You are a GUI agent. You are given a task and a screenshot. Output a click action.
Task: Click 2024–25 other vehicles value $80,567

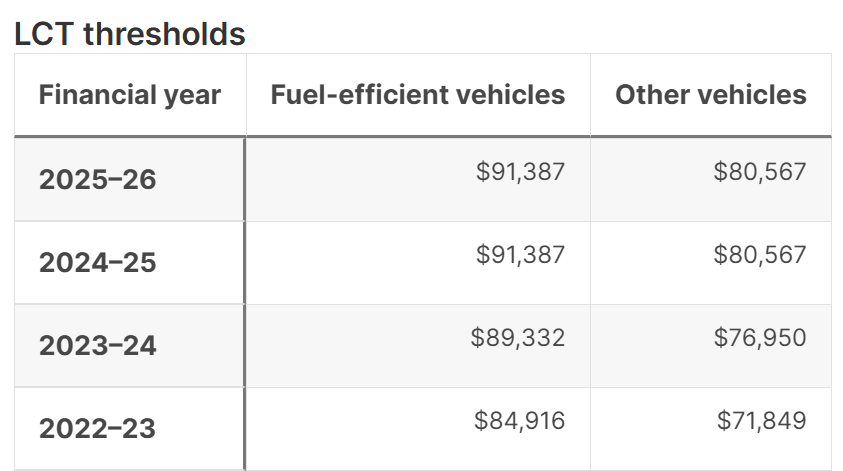pyautogui.click(x=760, y=255)
